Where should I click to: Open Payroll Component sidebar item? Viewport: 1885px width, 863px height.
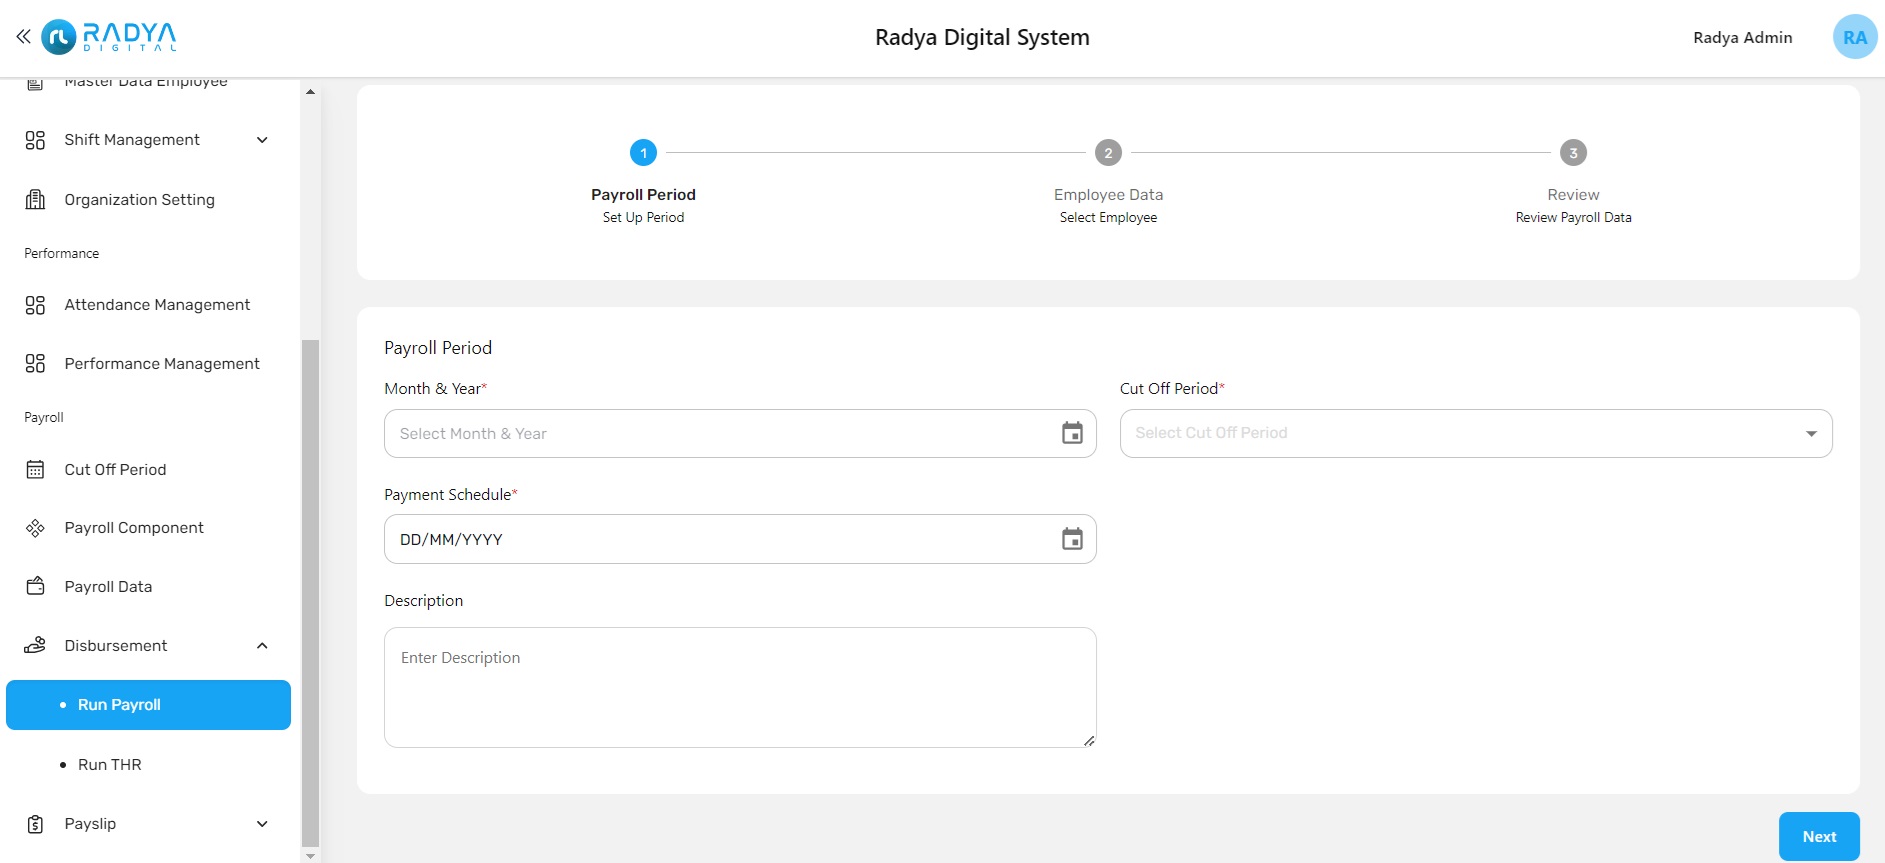(x=148, y=528)
